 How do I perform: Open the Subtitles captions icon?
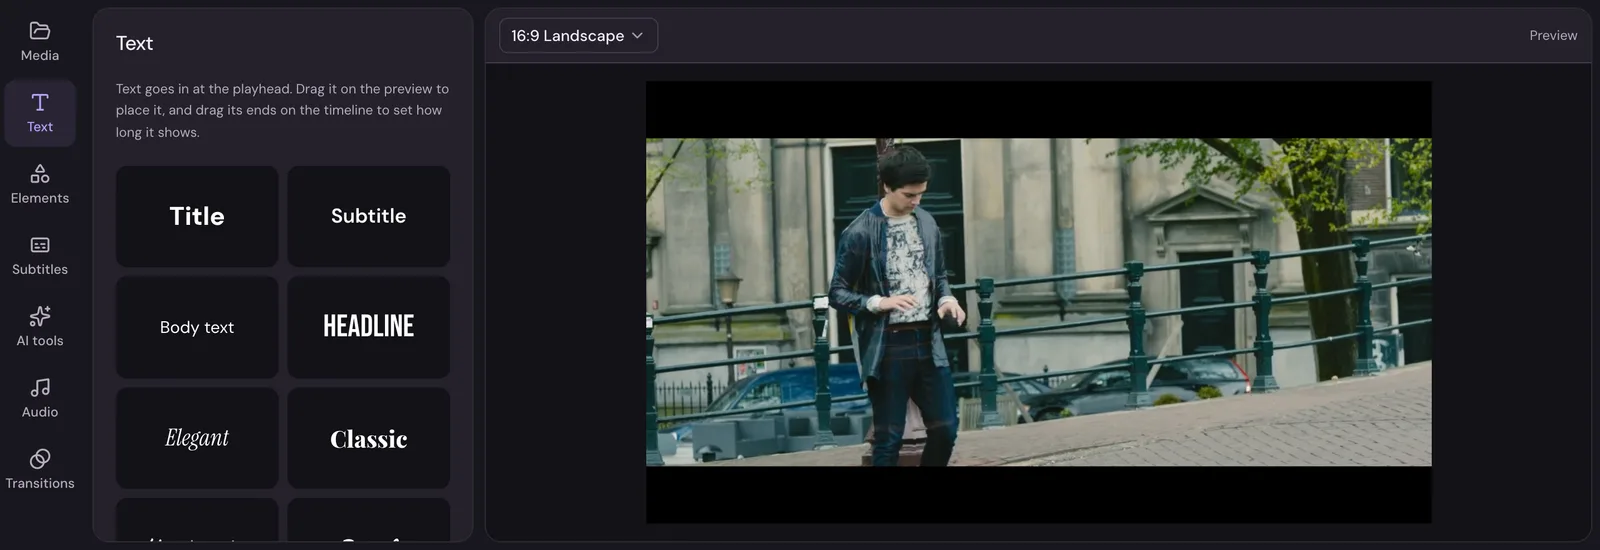(x=40, y=245)
